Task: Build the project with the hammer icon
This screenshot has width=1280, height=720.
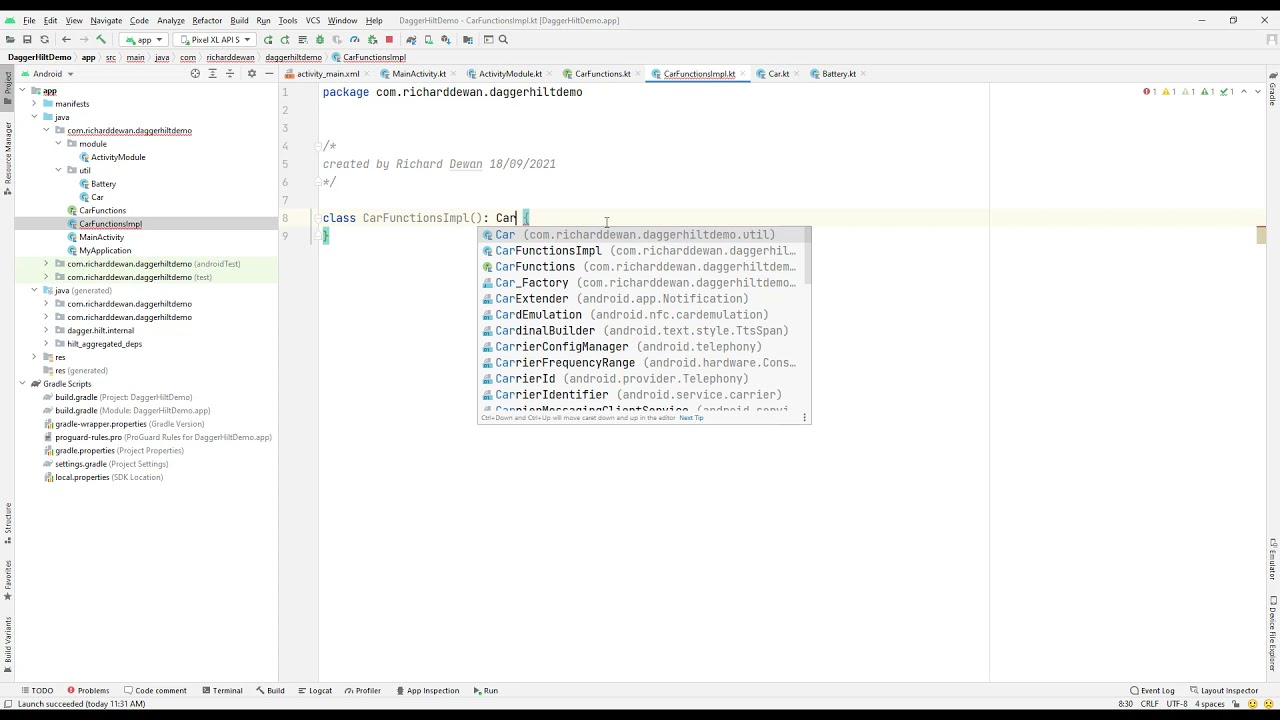Action: (x=101, y=40)
